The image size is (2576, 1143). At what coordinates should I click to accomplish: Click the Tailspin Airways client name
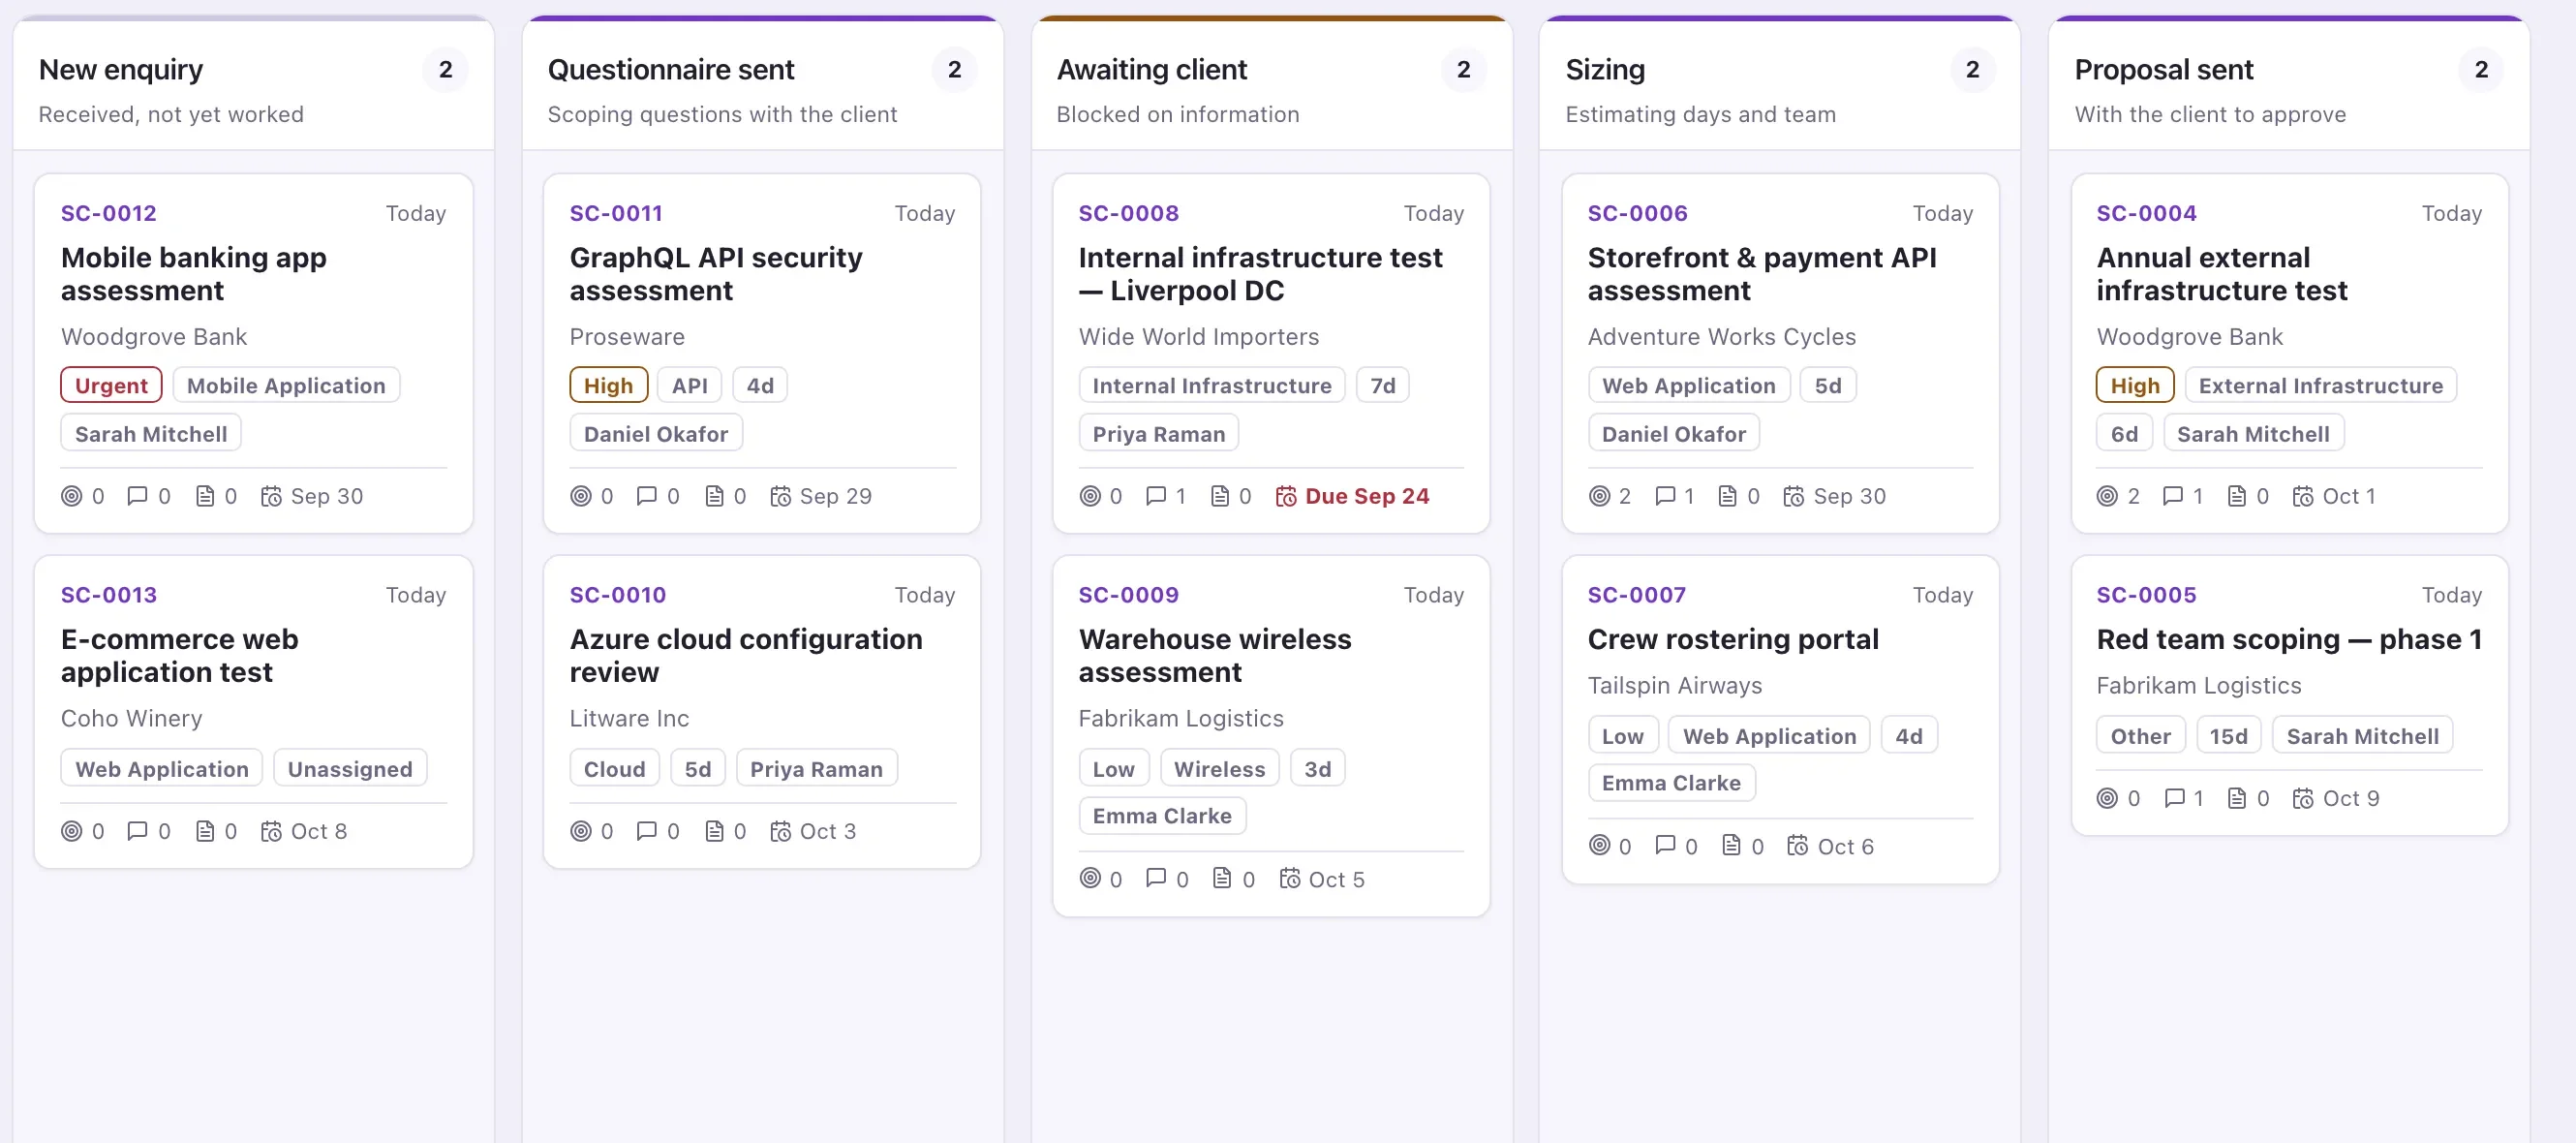[1674, 686]
